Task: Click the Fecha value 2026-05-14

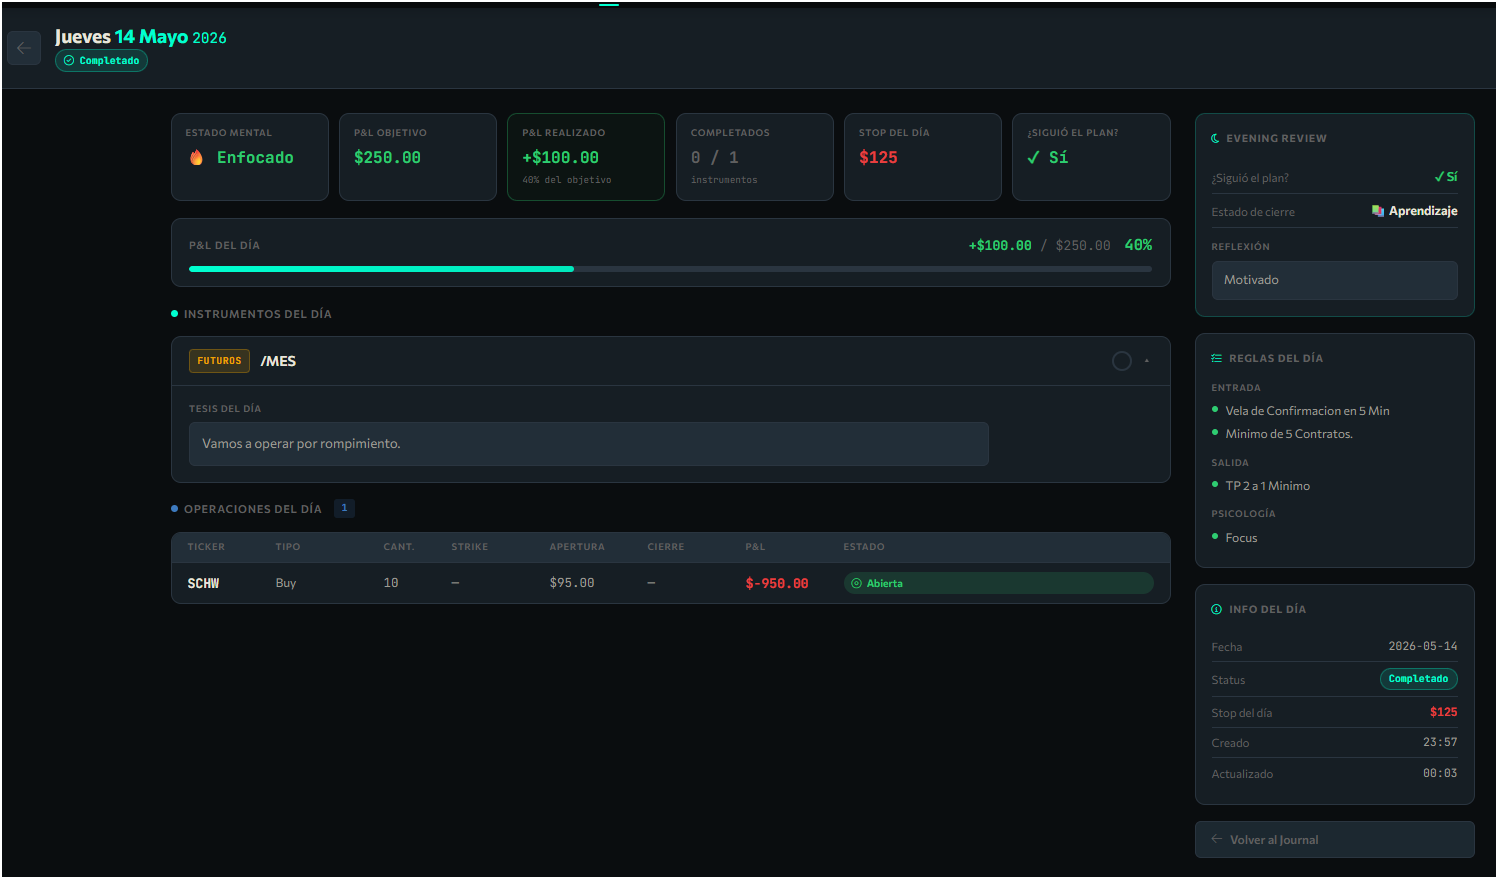Action: click(x=1422, y=647)
